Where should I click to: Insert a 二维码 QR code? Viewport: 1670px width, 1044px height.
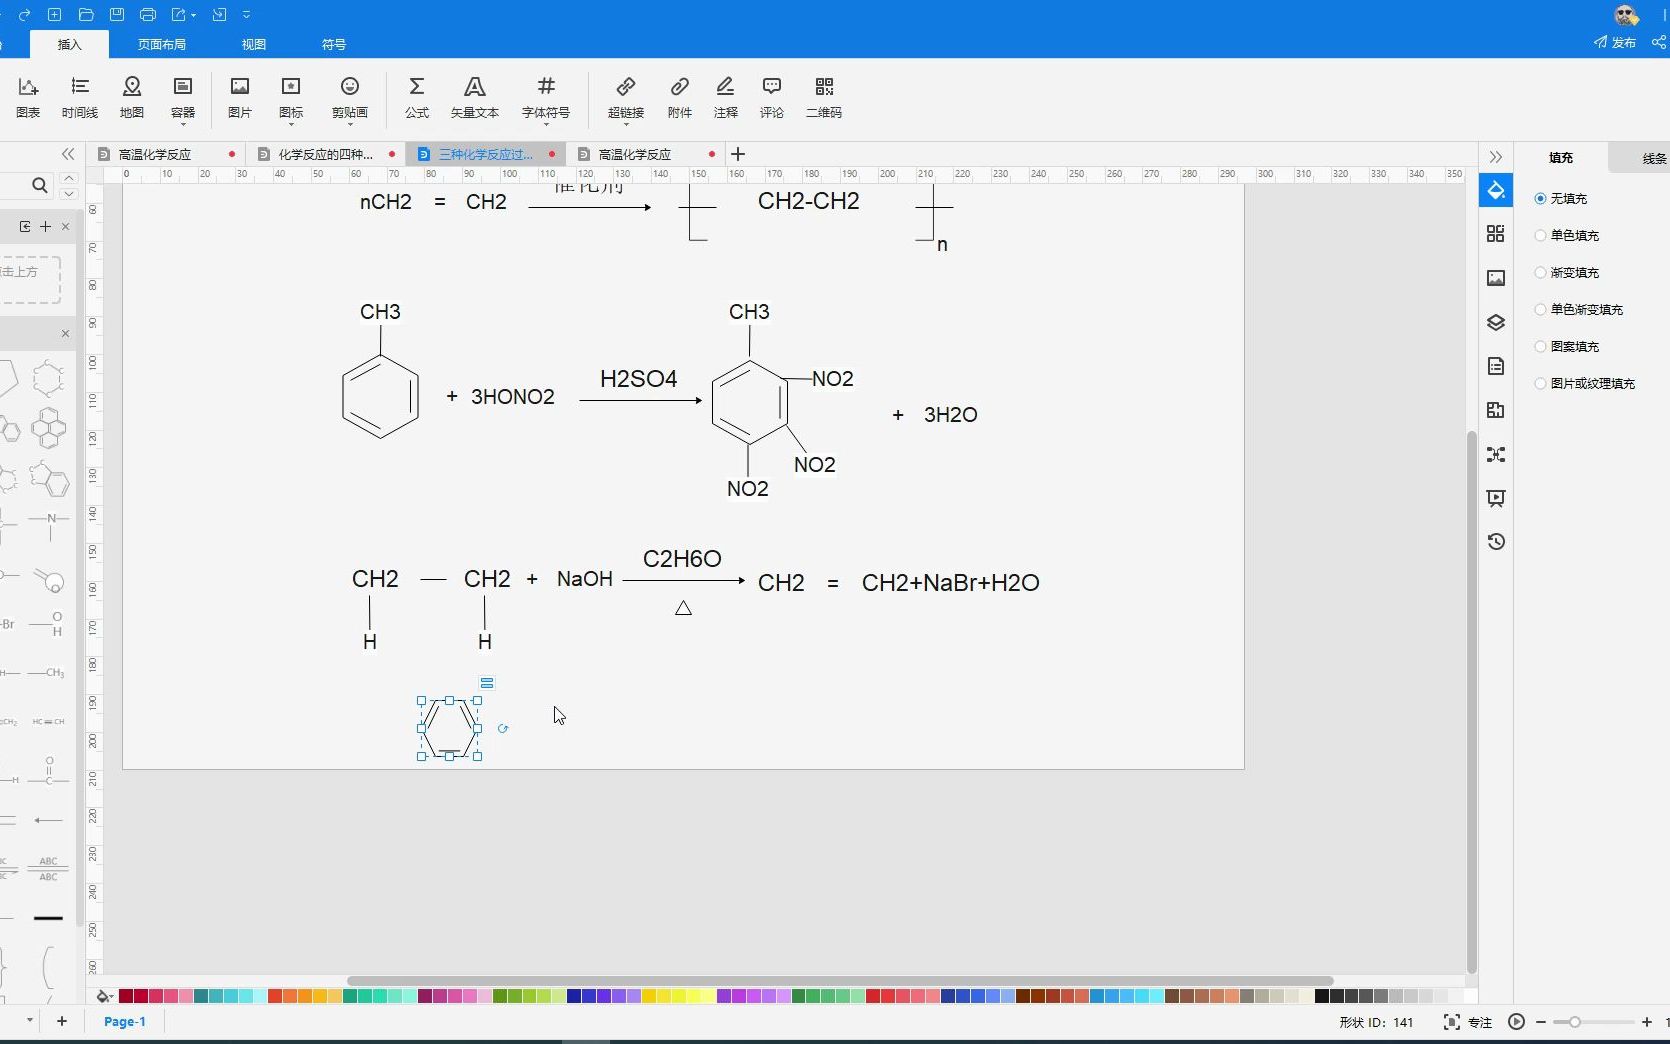click(x=824, y=98)
